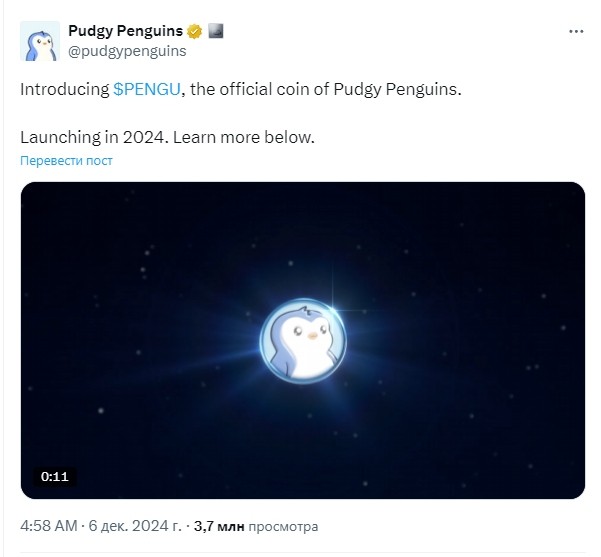Screen dimensions: 601x557
Task: Open the $PENGU cashtag link
Action: [x=147, y=89]
